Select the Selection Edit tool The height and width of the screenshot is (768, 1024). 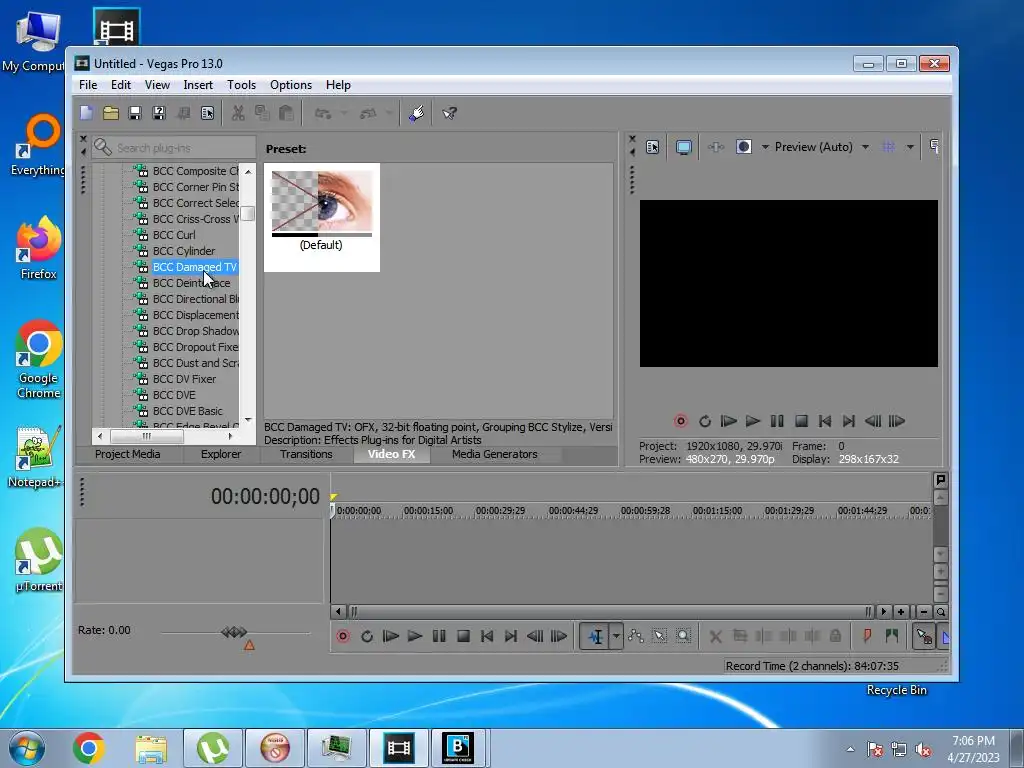(660, 636)
